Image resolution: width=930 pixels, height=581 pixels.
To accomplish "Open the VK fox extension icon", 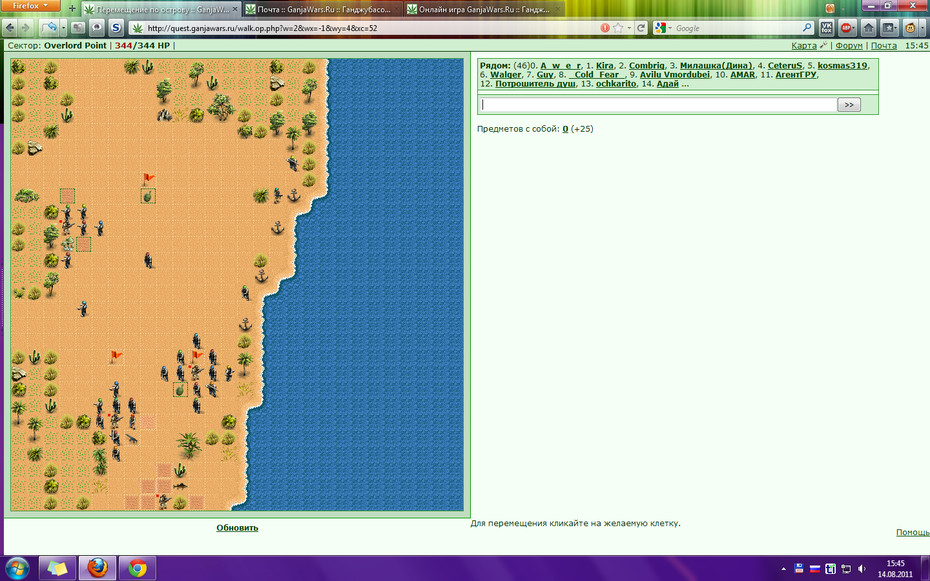I will (x=826, y=27).
